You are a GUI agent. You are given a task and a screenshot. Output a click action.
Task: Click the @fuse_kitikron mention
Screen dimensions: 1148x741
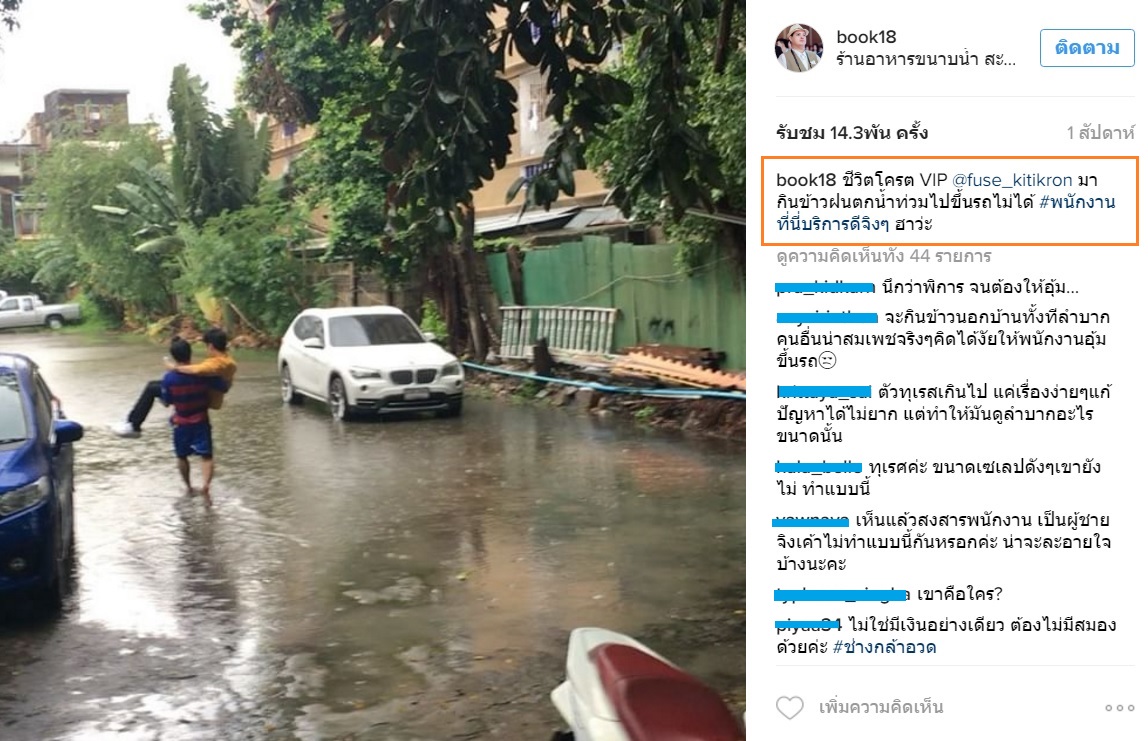1012,179
